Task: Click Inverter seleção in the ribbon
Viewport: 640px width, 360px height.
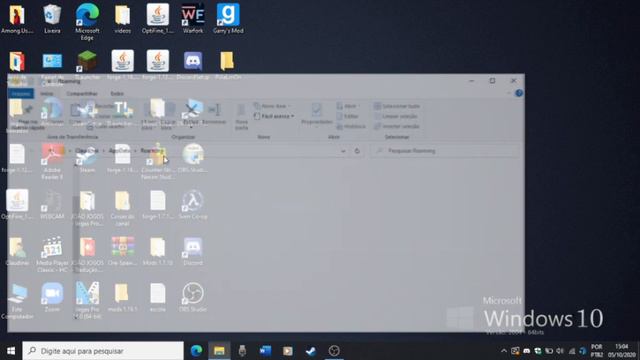Action: [397, 127]
